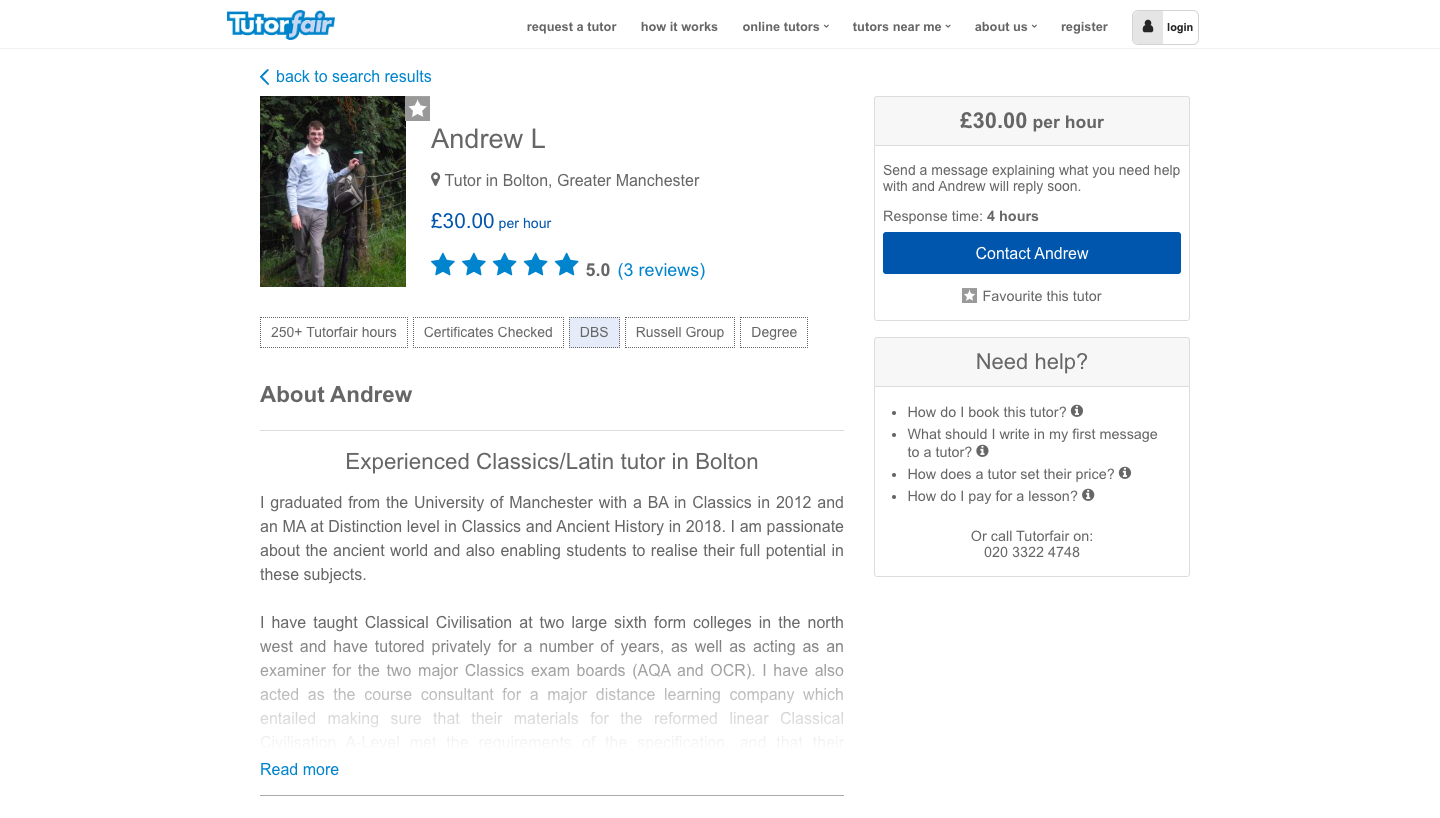Expand bio with 'Read more'
The image size is (1440, 818).
(x=299, y=769)
